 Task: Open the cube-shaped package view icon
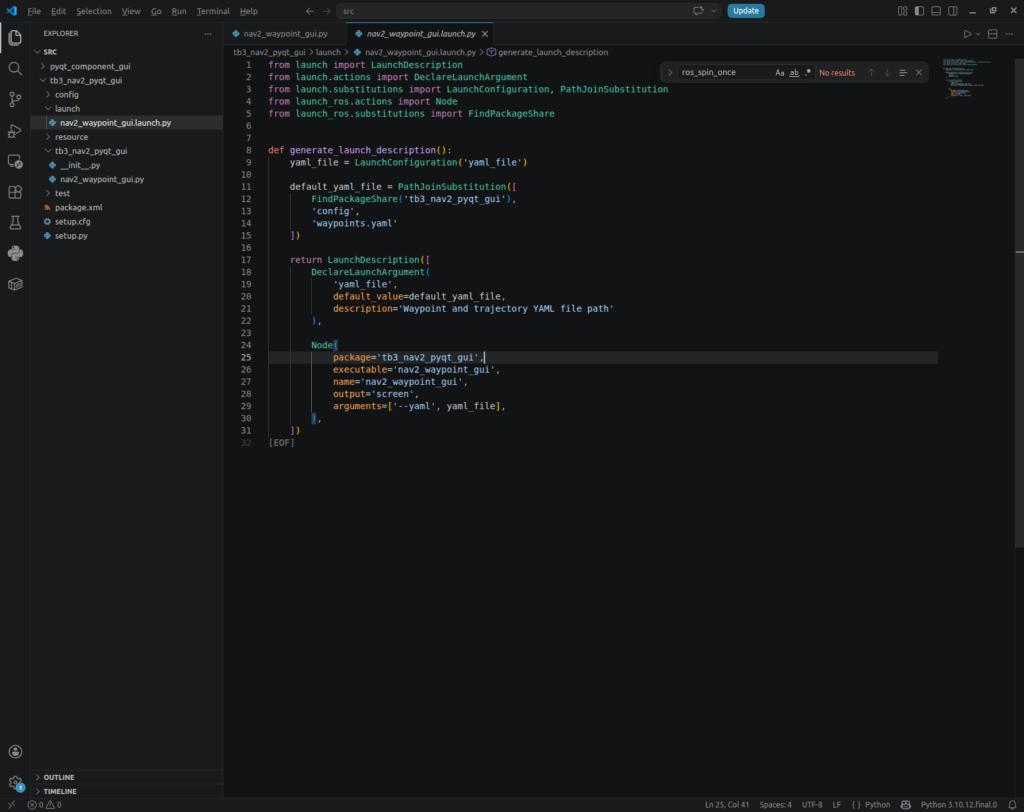[x=15, y=284]
